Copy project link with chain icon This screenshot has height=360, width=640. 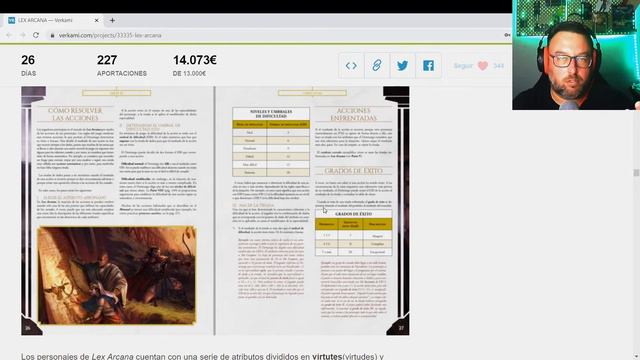point(377,66)
